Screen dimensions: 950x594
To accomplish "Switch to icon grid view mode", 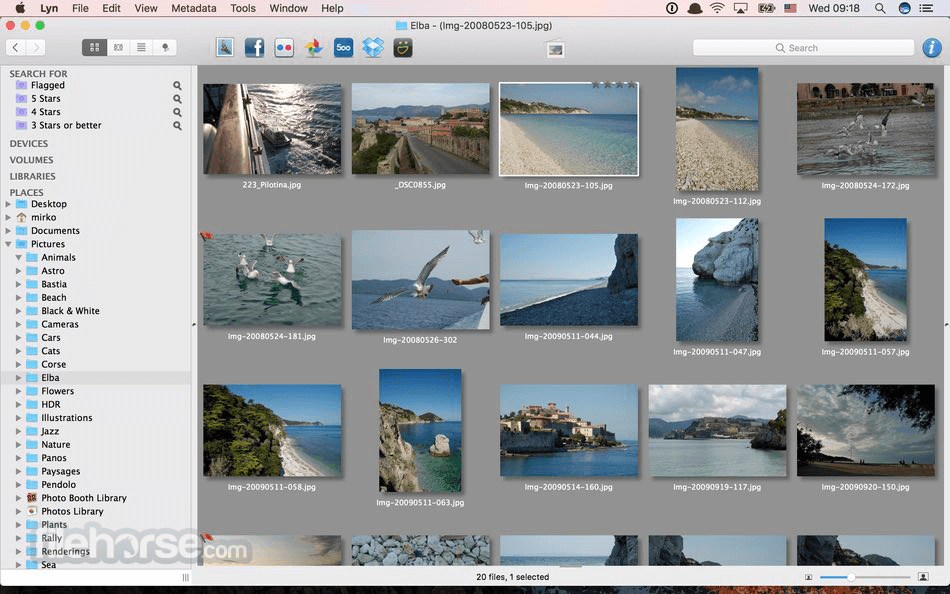I will (x=95, y=47).
